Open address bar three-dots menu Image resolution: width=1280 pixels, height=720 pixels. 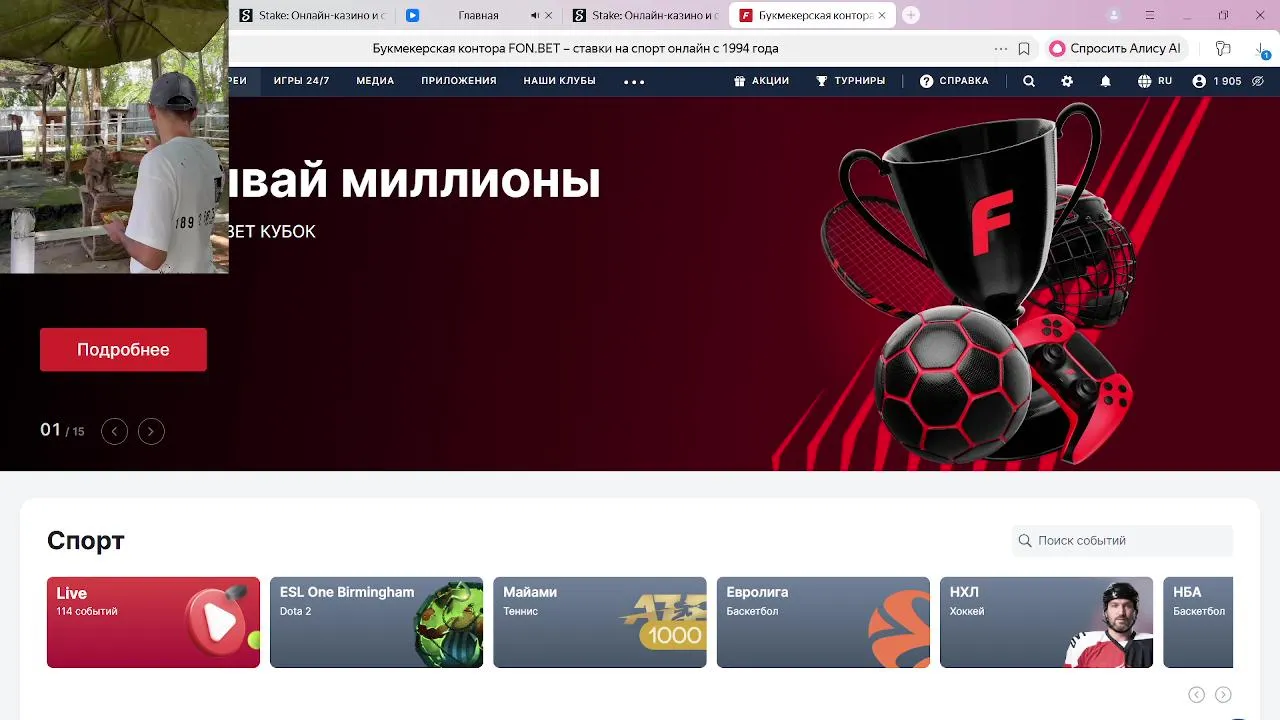[x=1001, y=48]
